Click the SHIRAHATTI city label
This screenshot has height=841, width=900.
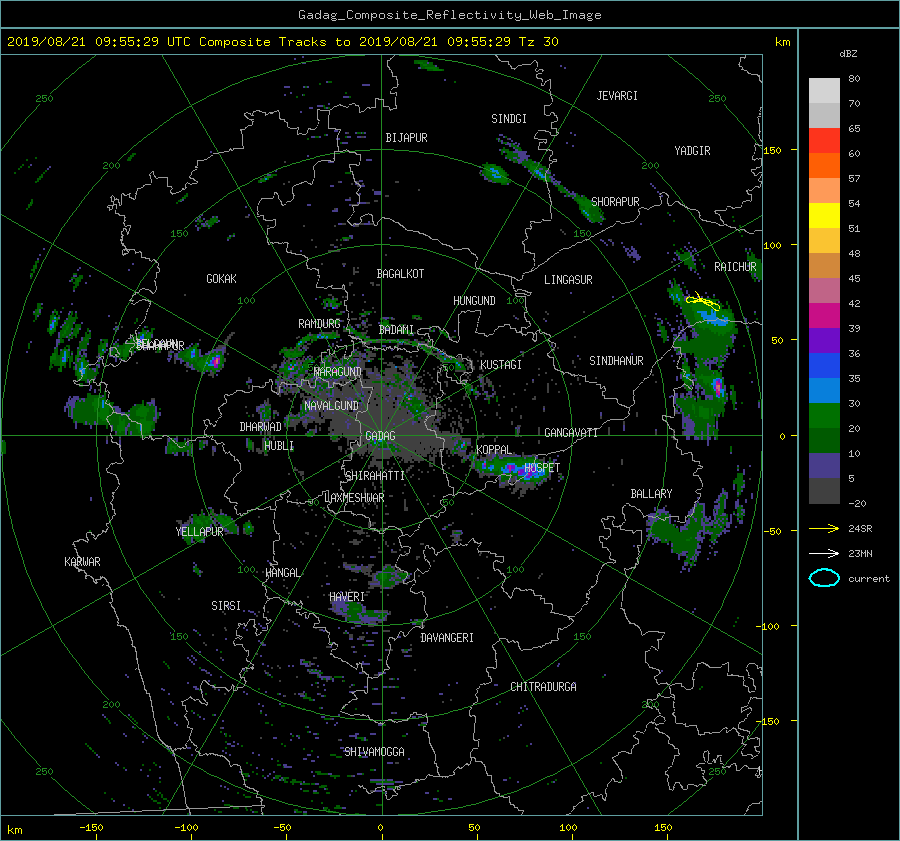(x=375, y=476)
